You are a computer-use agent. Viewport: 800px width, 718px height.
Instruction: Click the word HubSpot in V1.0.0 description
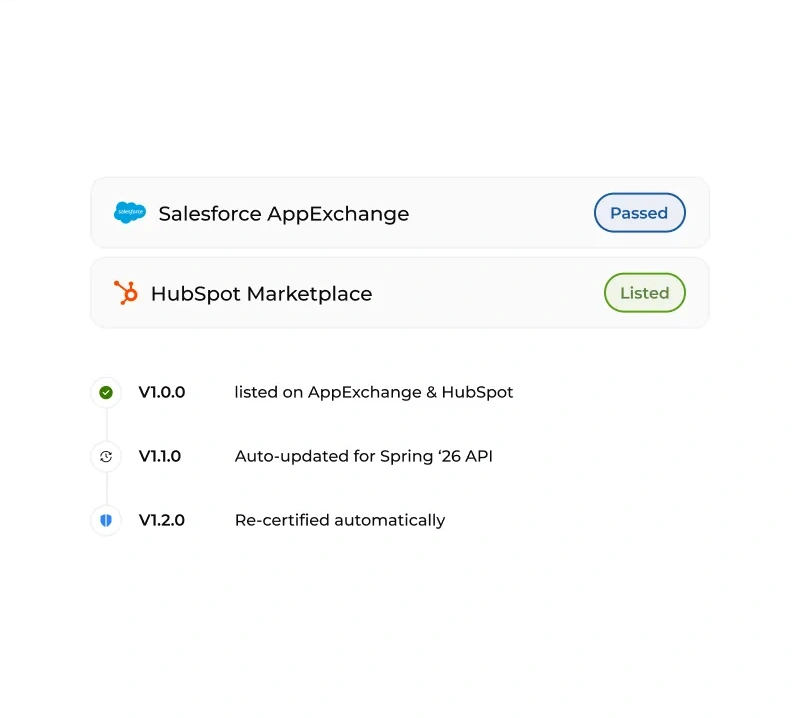pos(477,392)
